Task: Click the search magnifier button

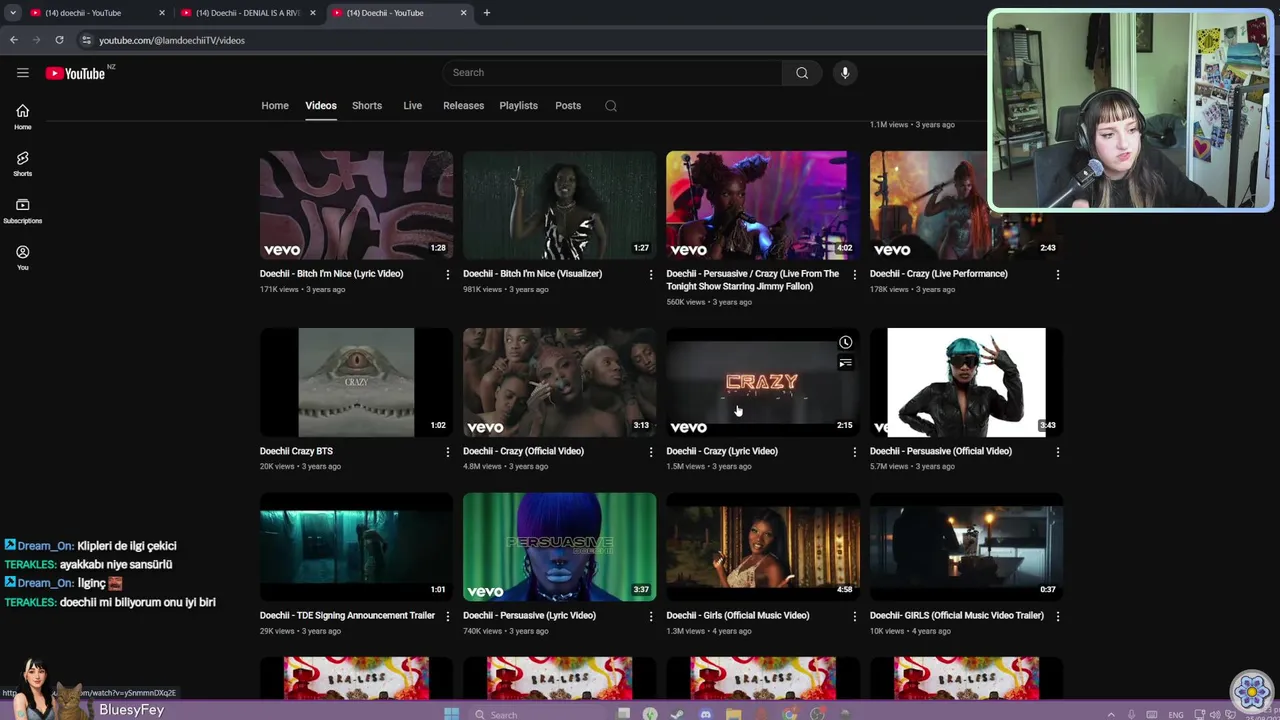Action: click(802, 72)
